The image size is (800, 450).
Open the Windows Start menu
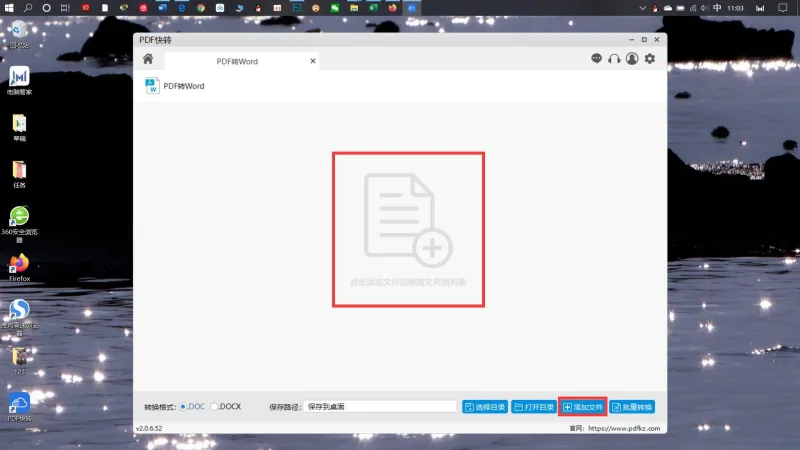click(x=9, y=8)
